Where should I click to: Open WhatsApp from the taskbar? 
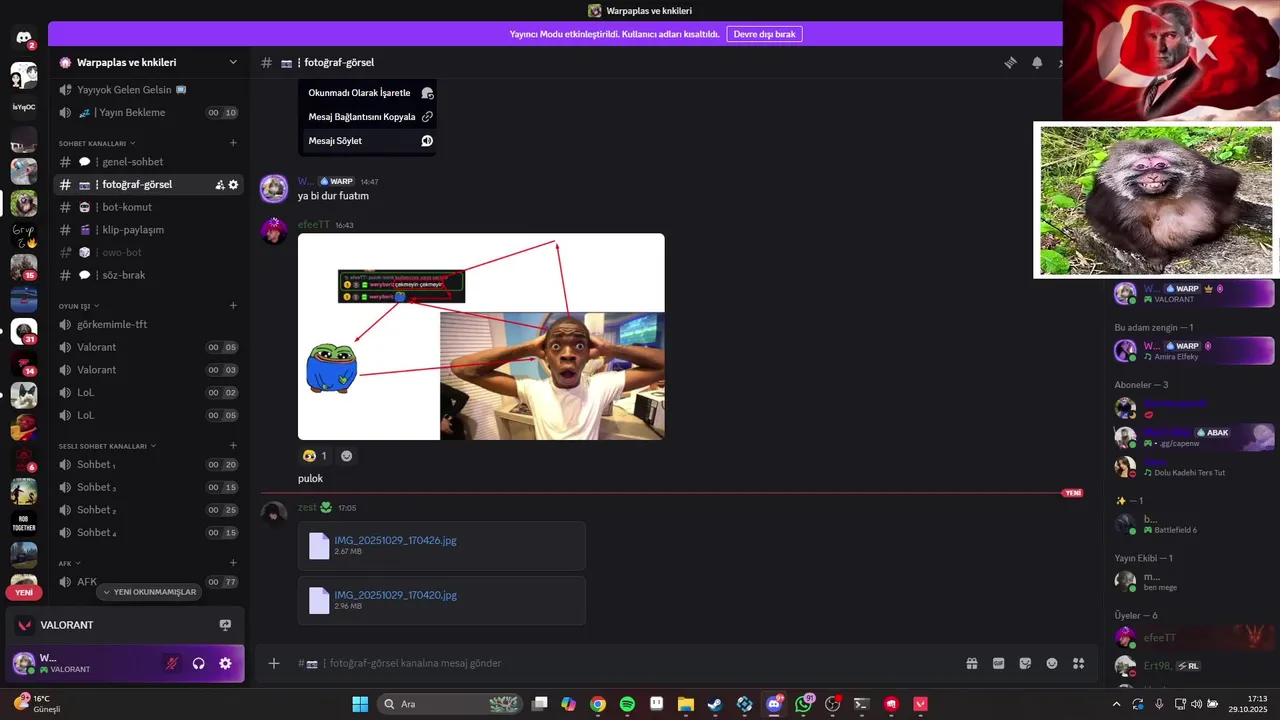[803, 704]
